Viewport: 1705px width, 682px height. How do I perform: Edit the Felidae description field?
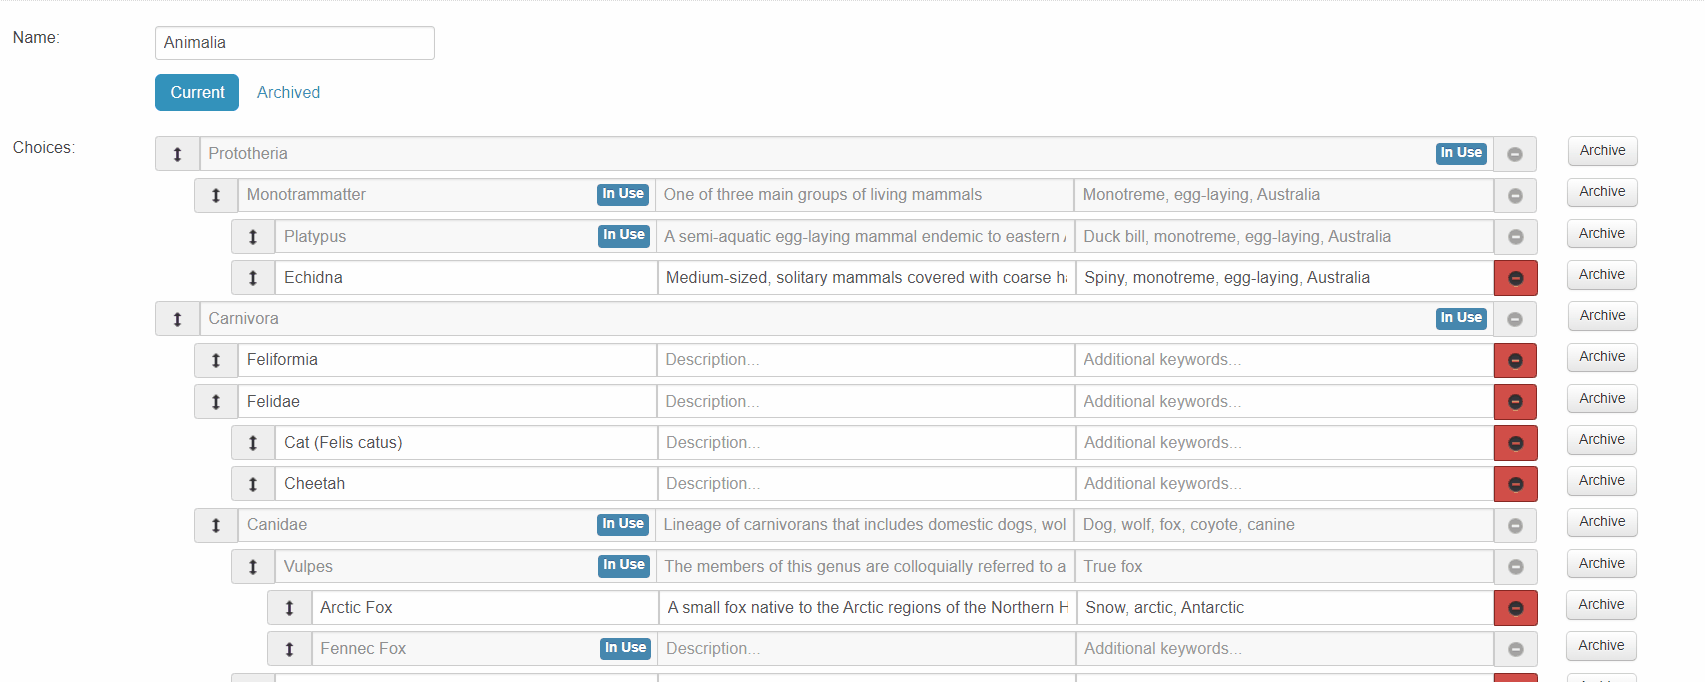(865, 402)
